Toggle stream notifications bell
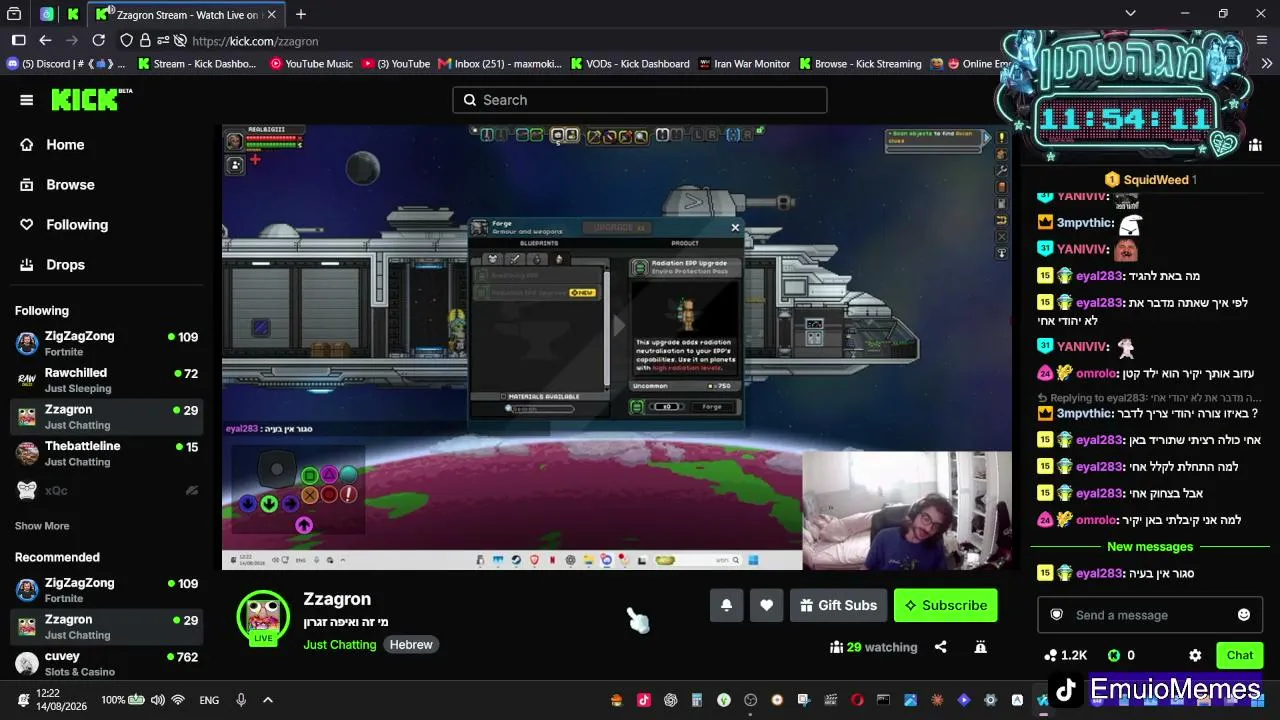Image resolution: width=1280 pixels, height=720 pixels. [x=727, y=605]
